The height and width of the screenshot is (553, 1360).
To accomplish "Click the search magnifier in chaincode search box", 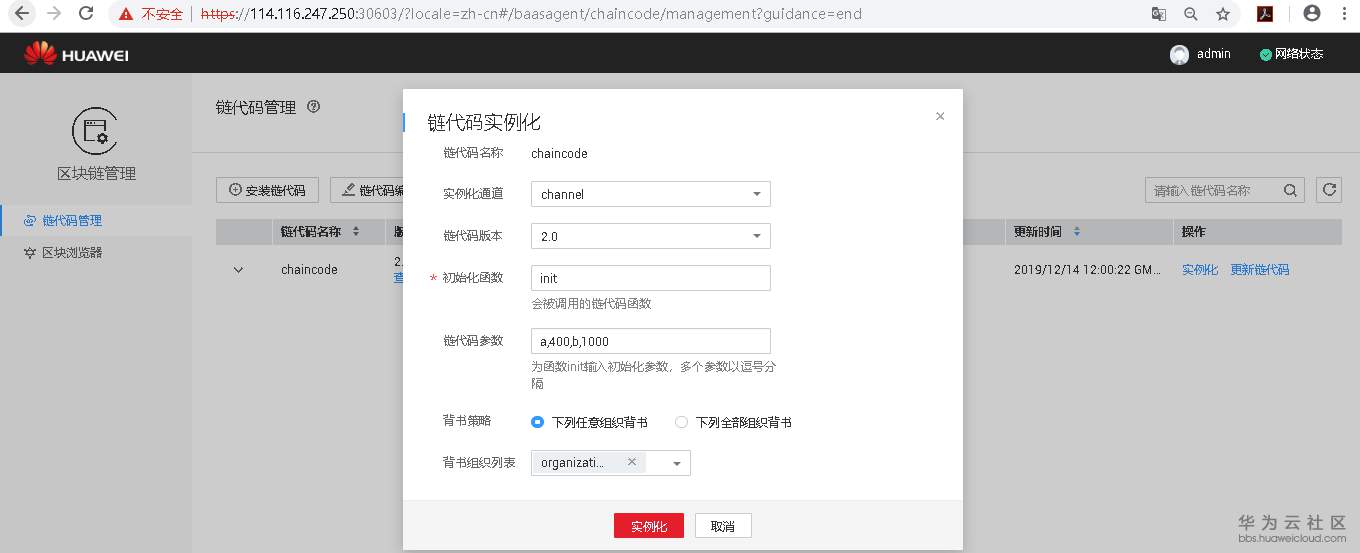I will pos(1291,190).
